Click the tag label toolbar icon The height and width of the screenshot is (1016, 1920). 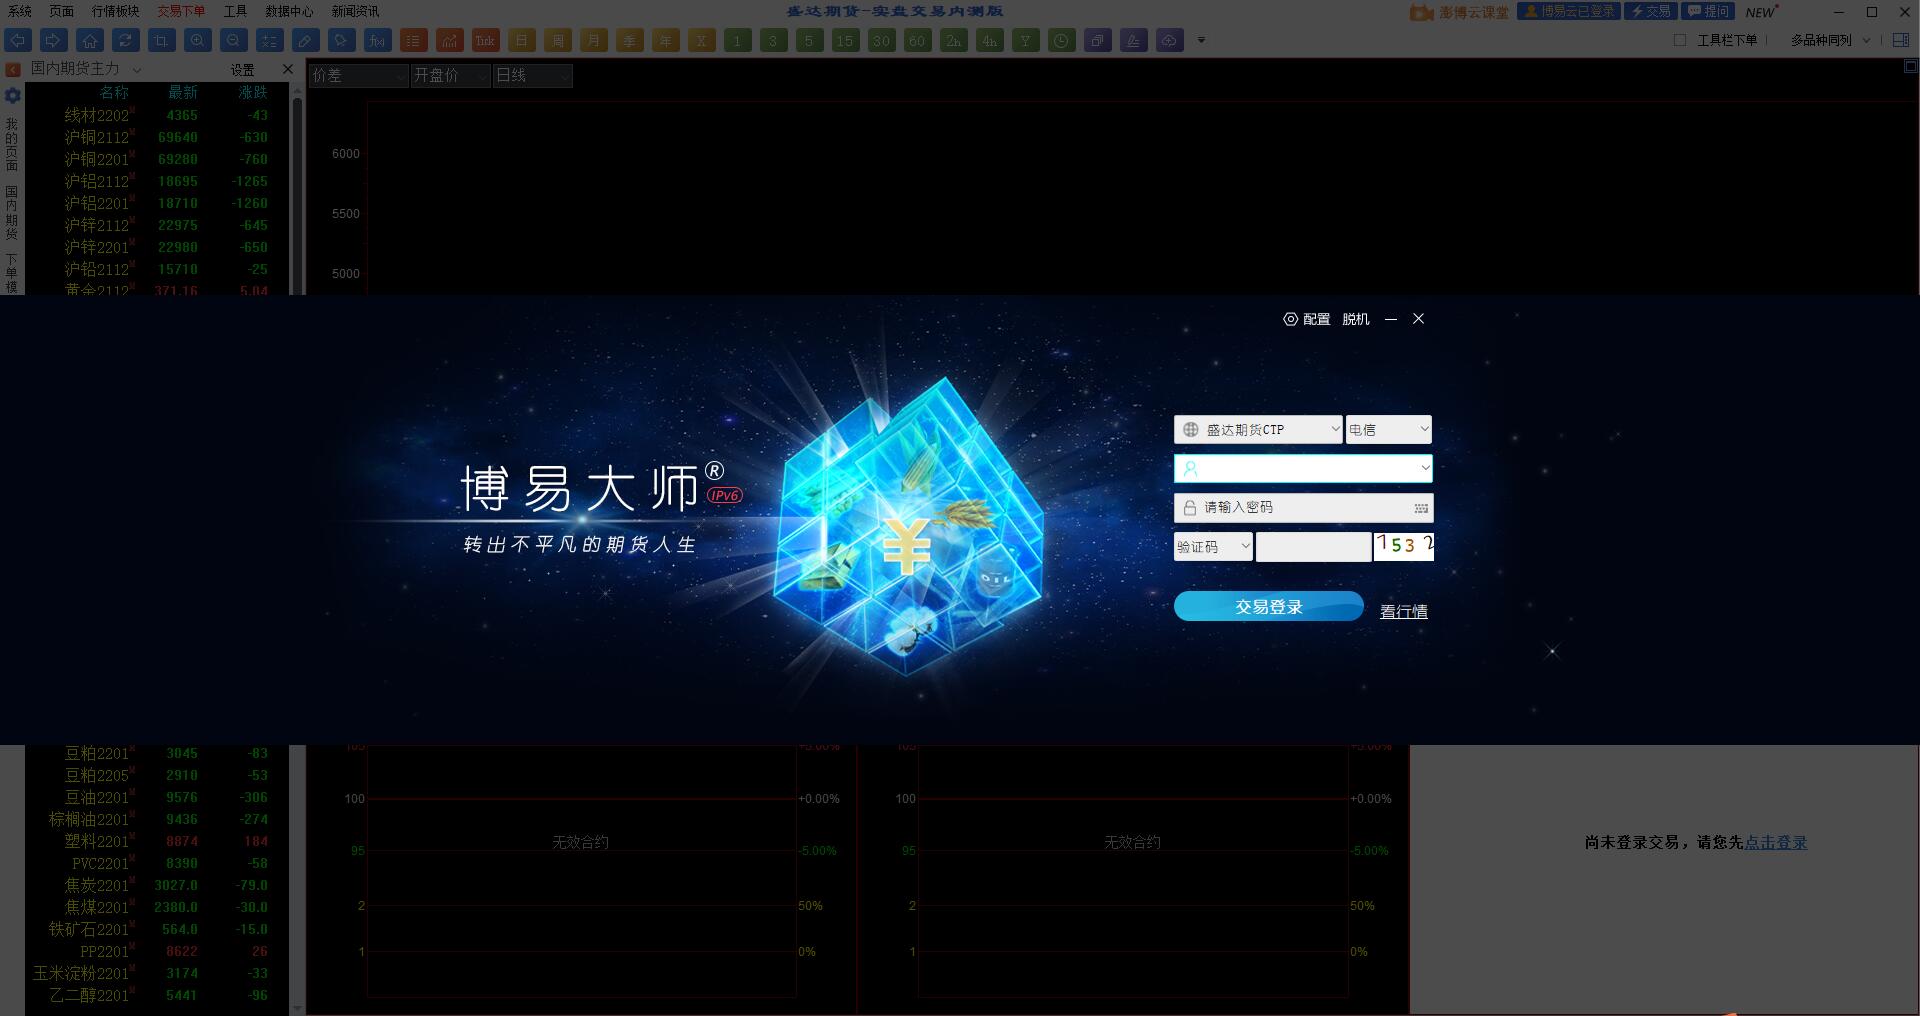tap(342, 40)
